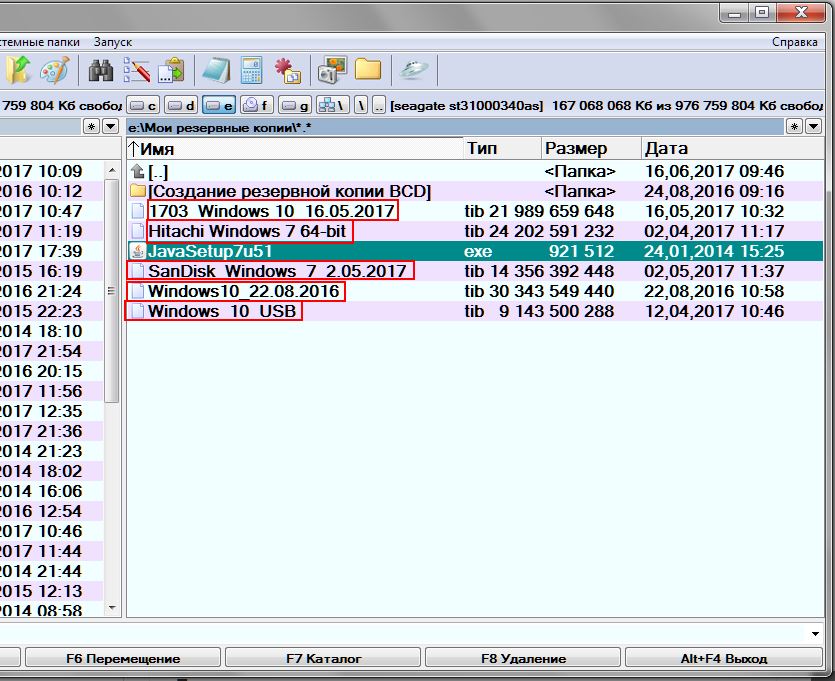Expand the command line history dropdown arrow
This screenshot has height=681, width=835.
click(x=815, y=634)
